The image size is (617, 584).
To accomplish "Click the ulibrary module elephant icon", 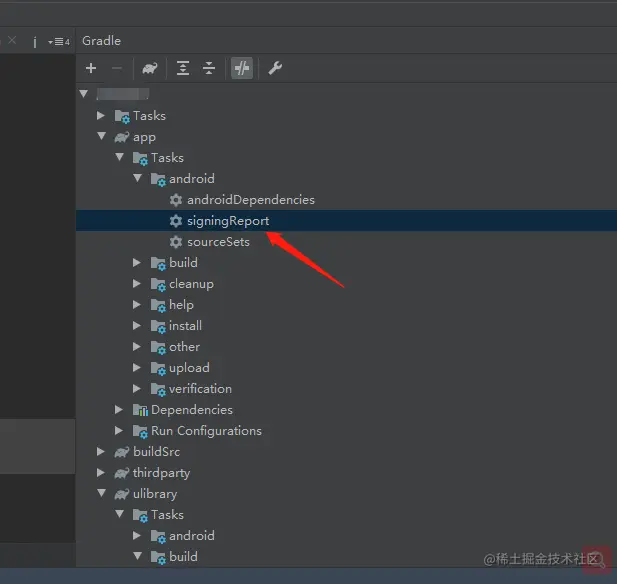I will pyautogui.click(x=122, y=494).
